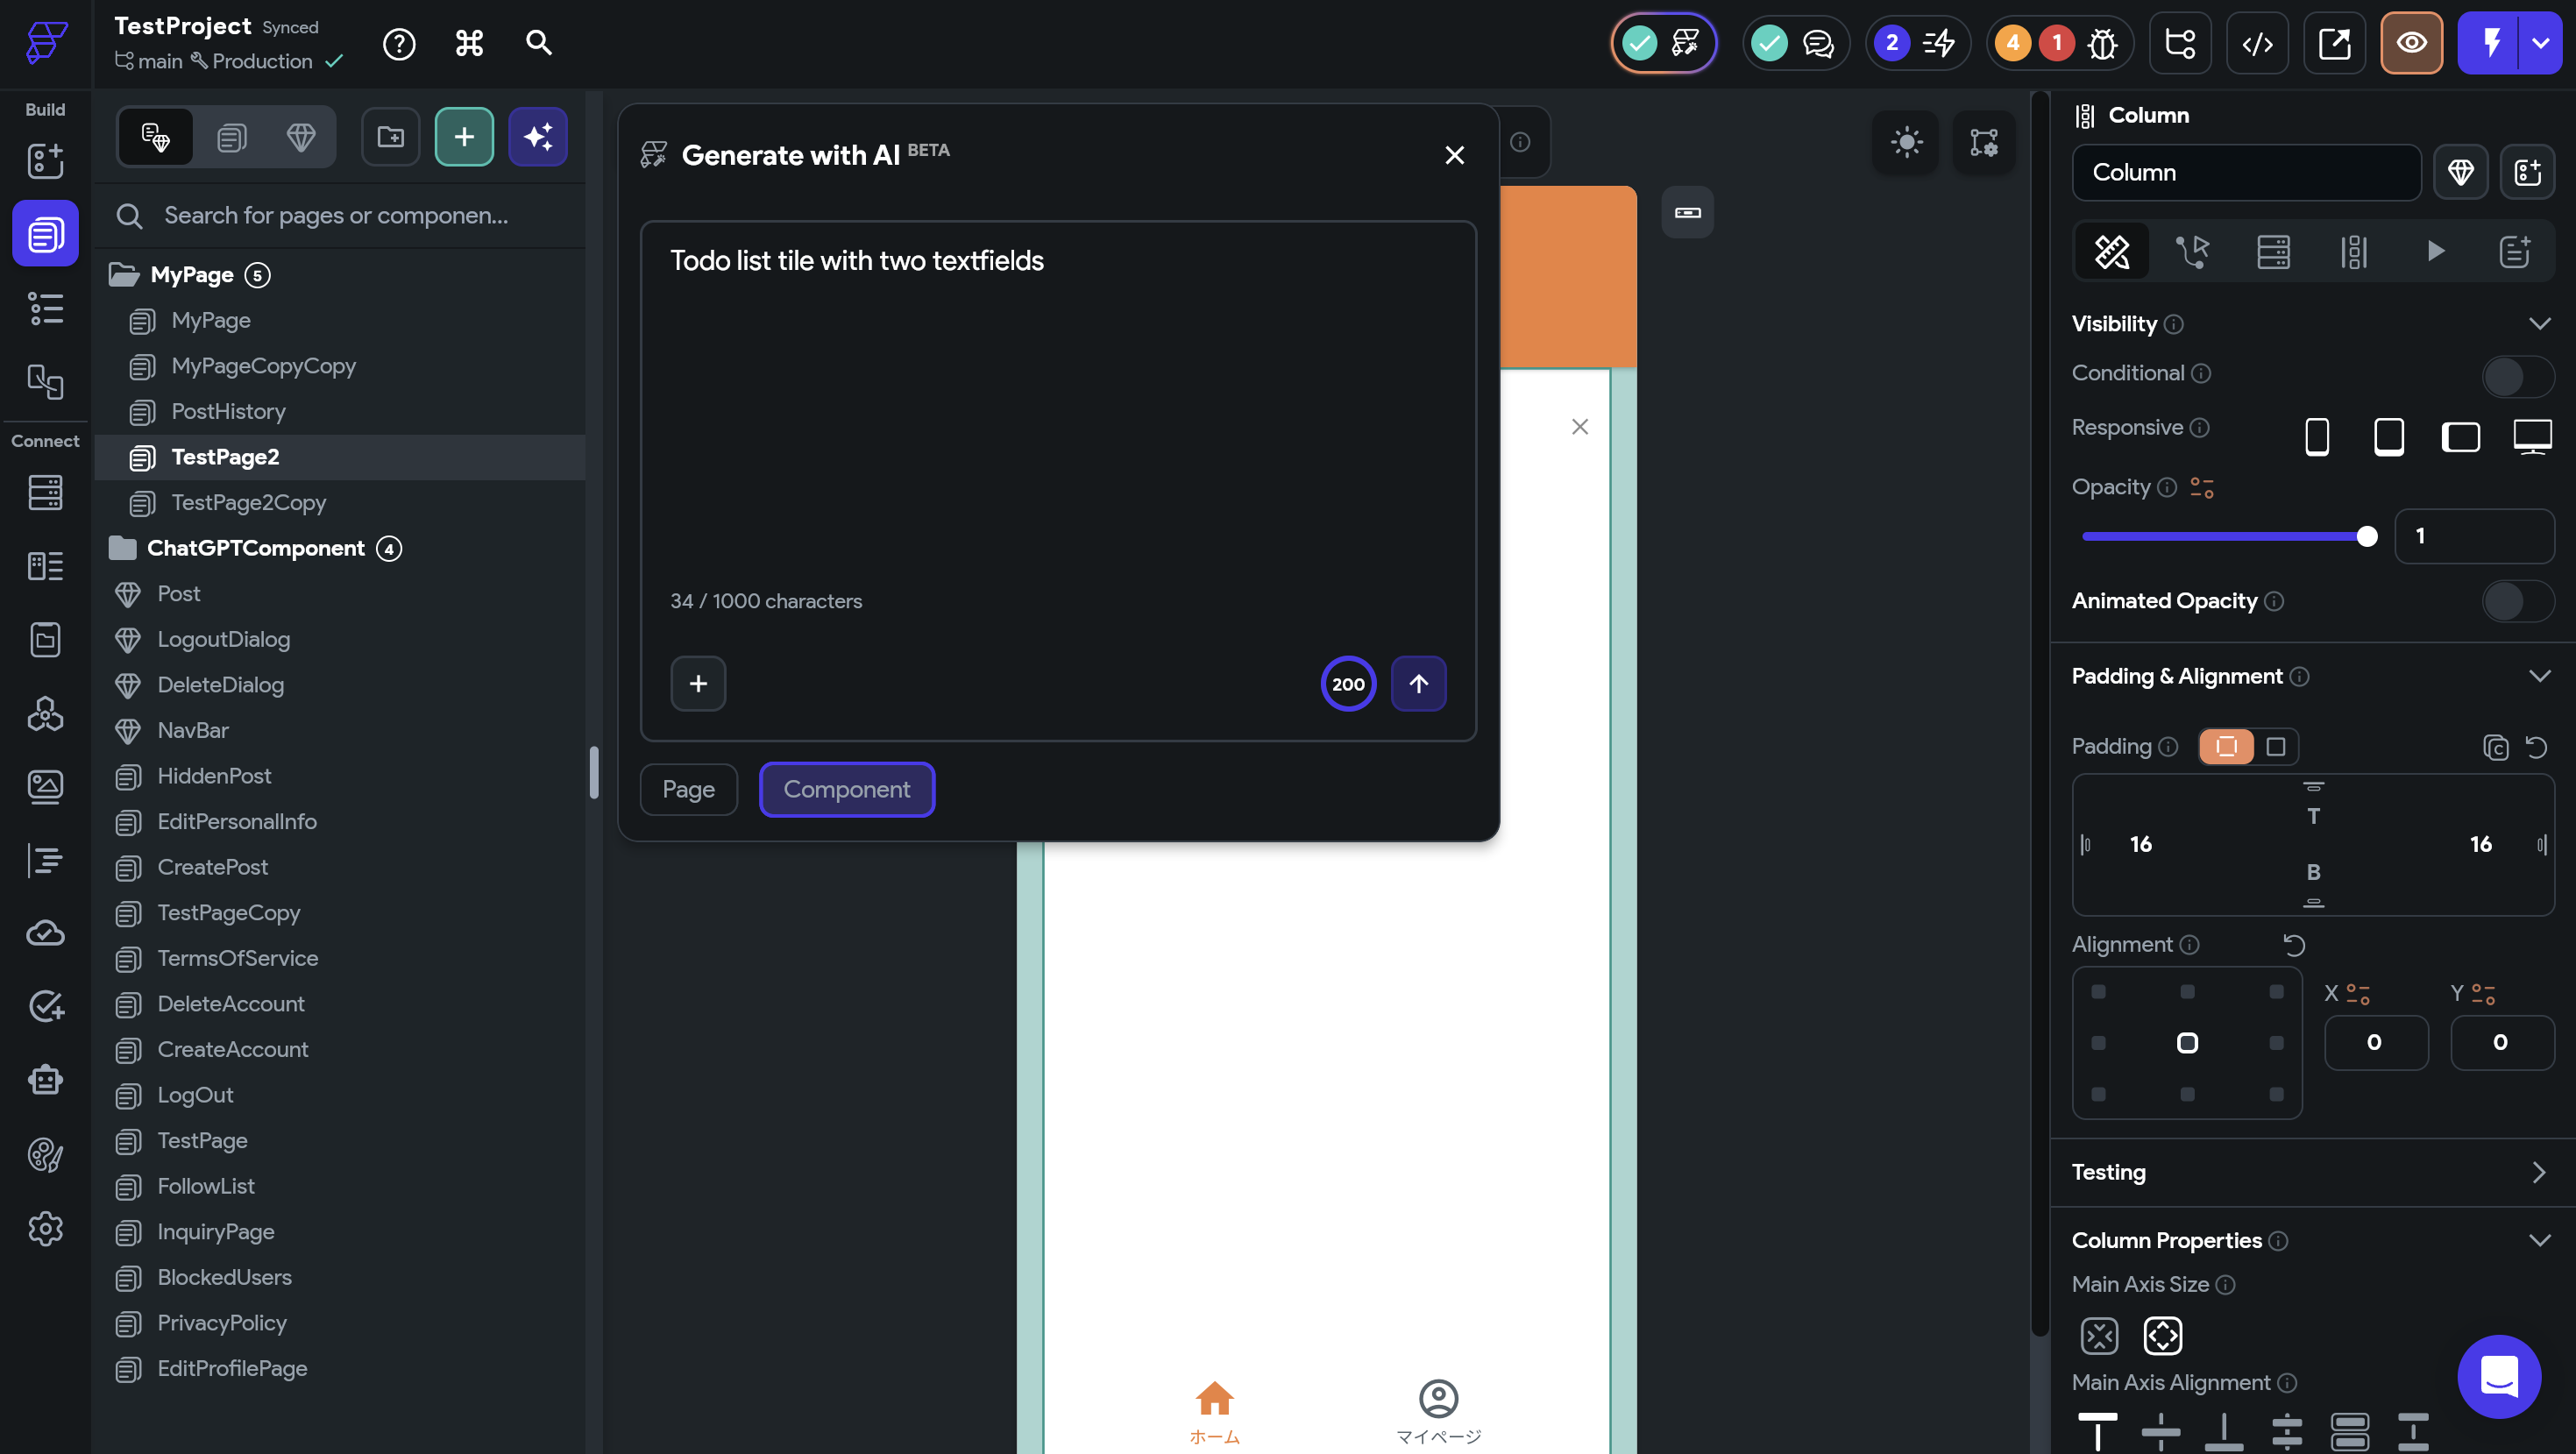The image size is (2576, 1454).
Task: Switch to the Page generation tab
Action: (688, 789)
